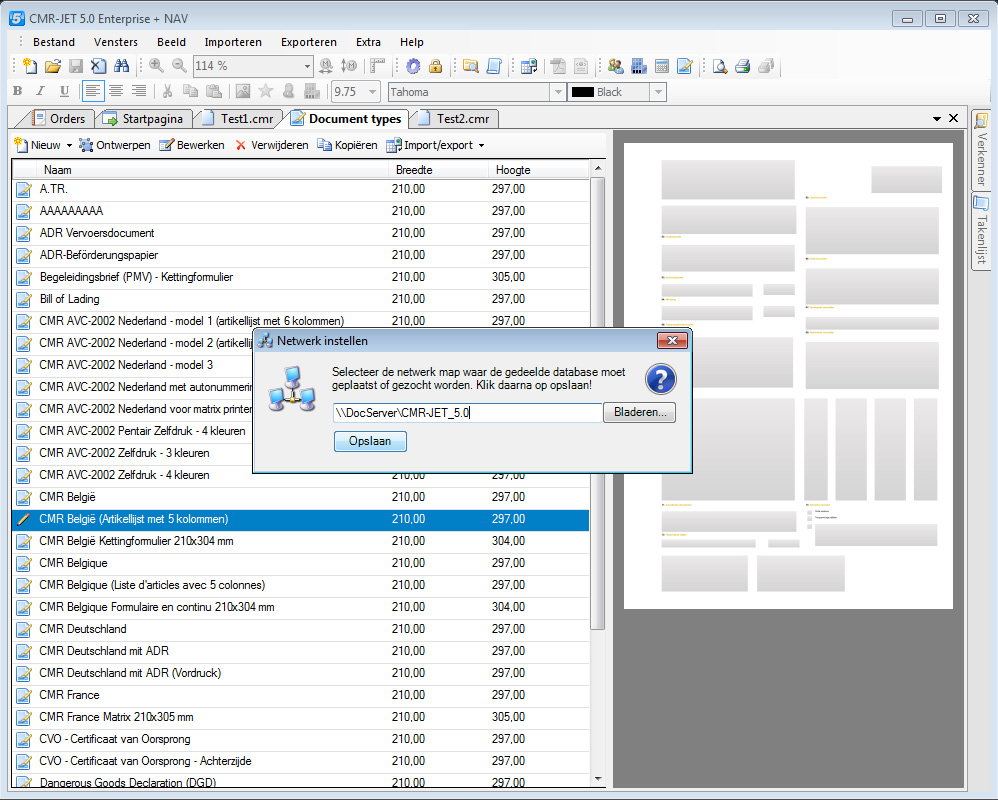Click the Bladeren... browse button

point(639,412)
